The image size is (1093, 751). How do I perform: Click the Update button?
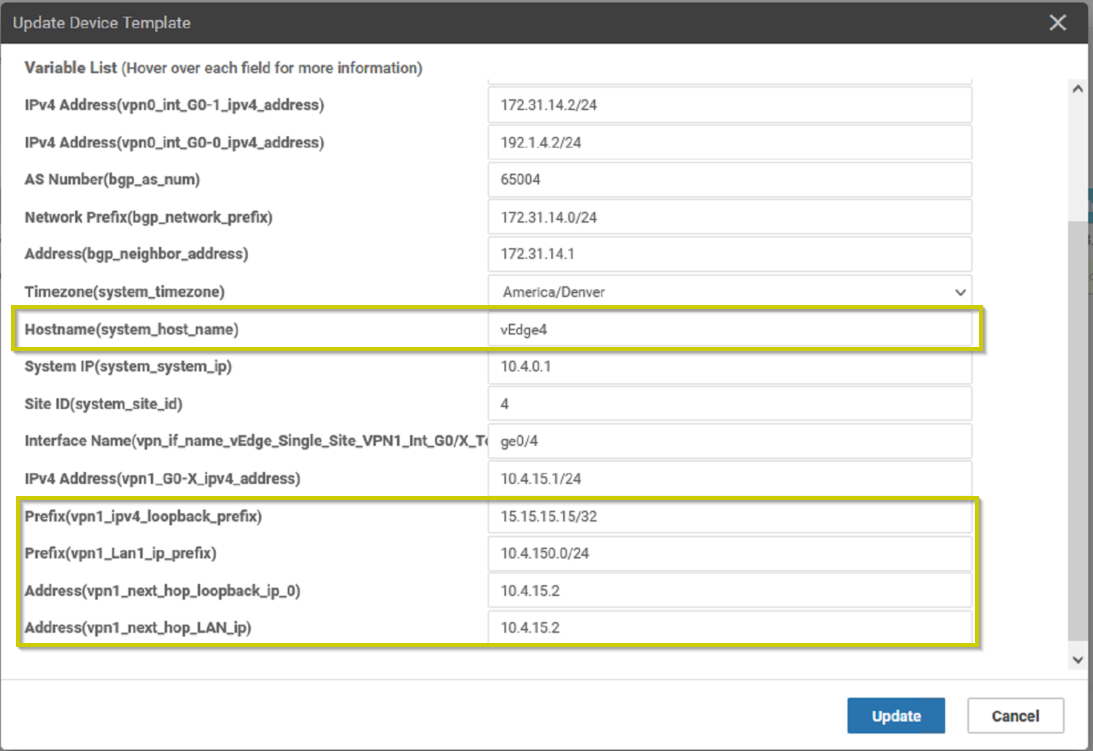[896, 715]
